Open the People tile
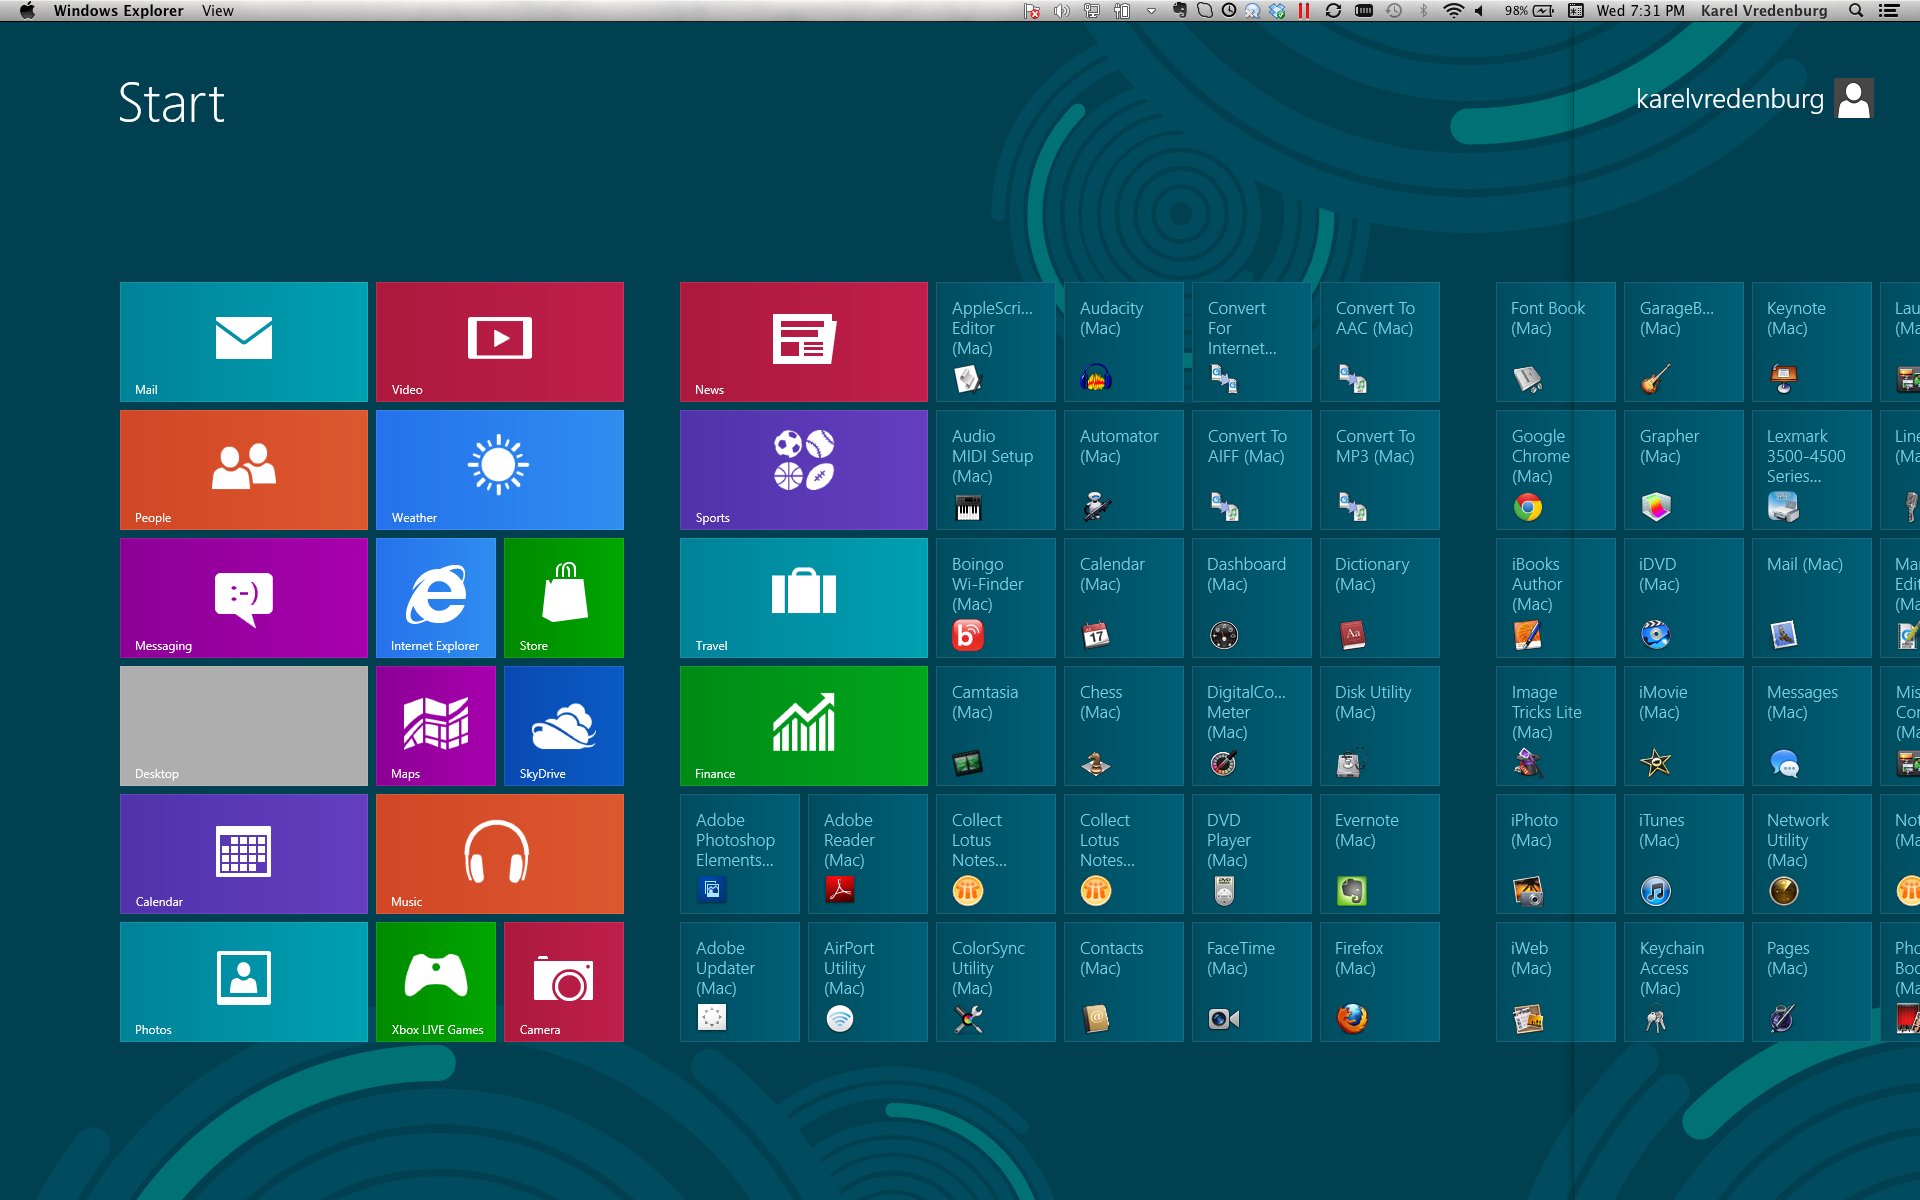Viewport: 1920px width, 1200px height. coord(244,470)
